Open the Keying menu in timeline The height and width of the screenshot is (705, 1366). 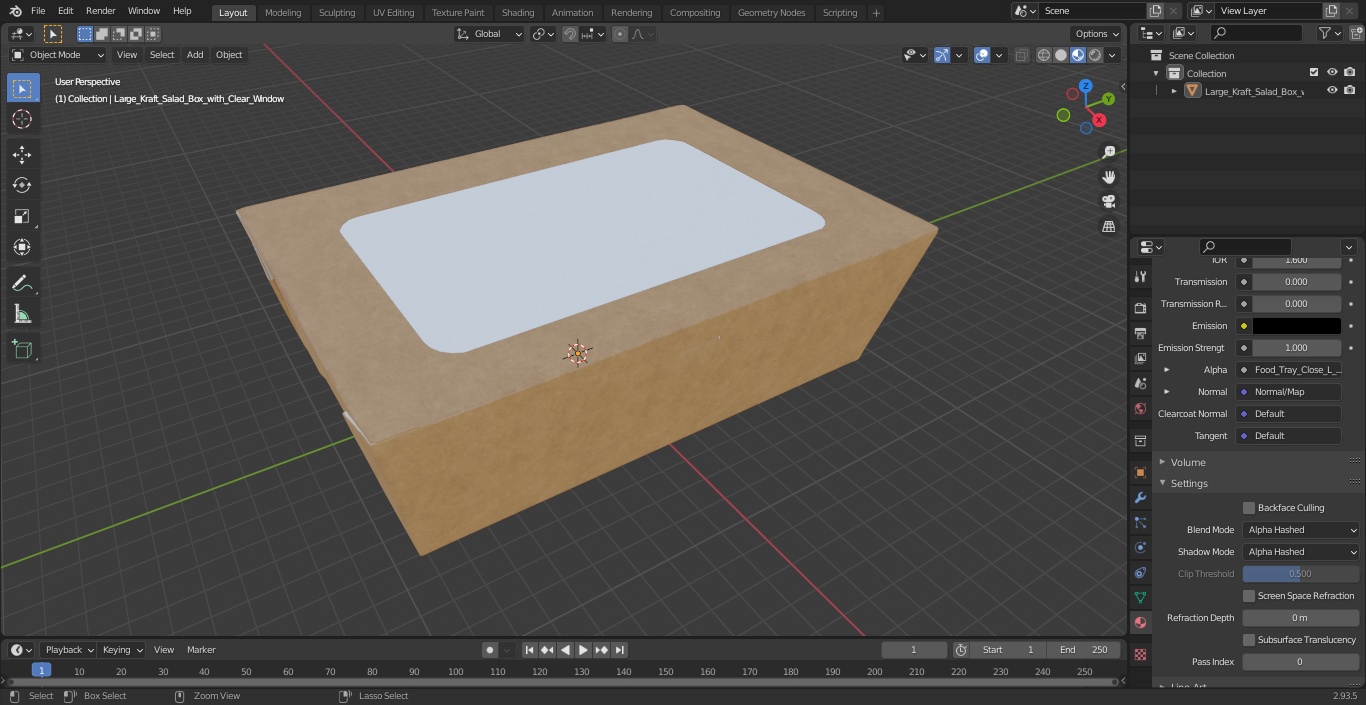(122, 650)
